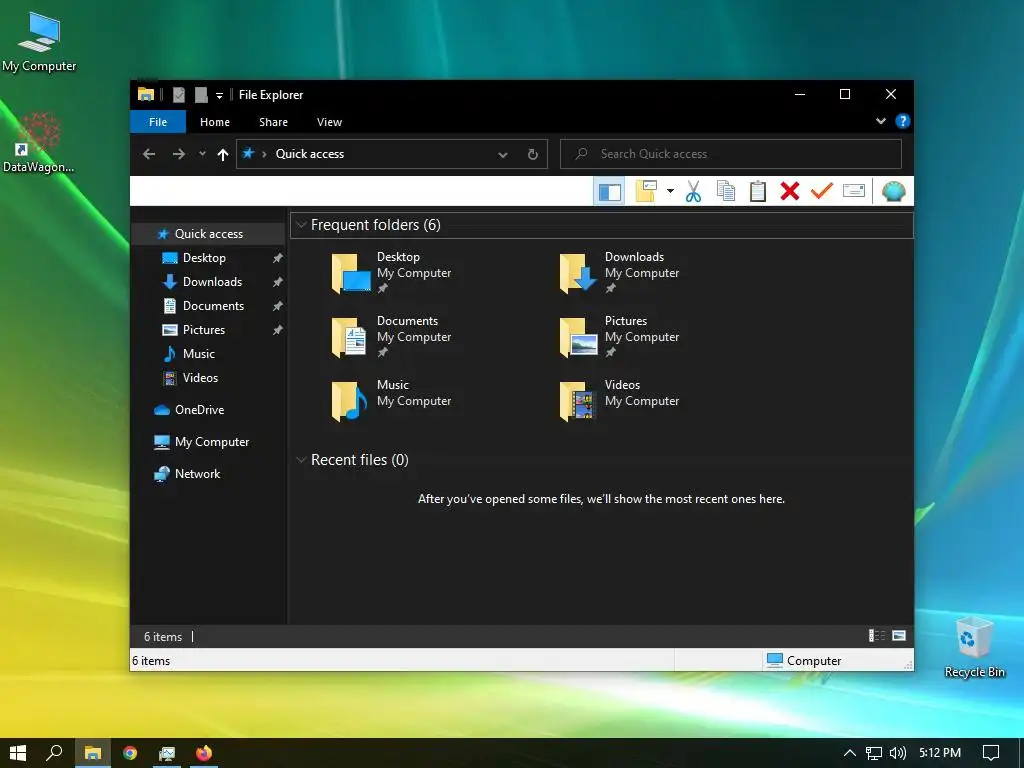Image resolution: width=1024 pixels, height=768 pixels.
Task: Click the title bar Properties quick access icon
Action: click(x=178, y=95)
